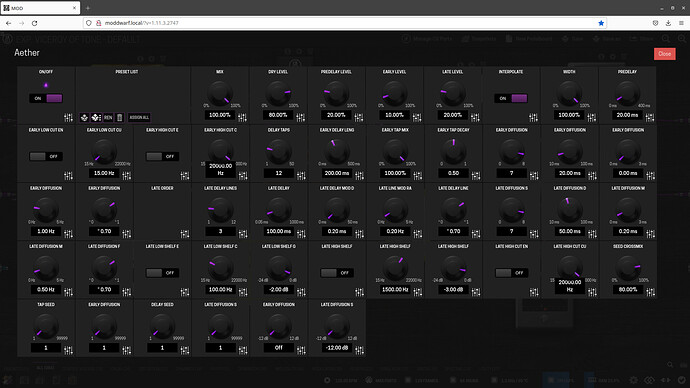Click the Early Low Cut 15.00 Hz field
Viewport: 690px width, 388px height.
click(x=104, y=173)
